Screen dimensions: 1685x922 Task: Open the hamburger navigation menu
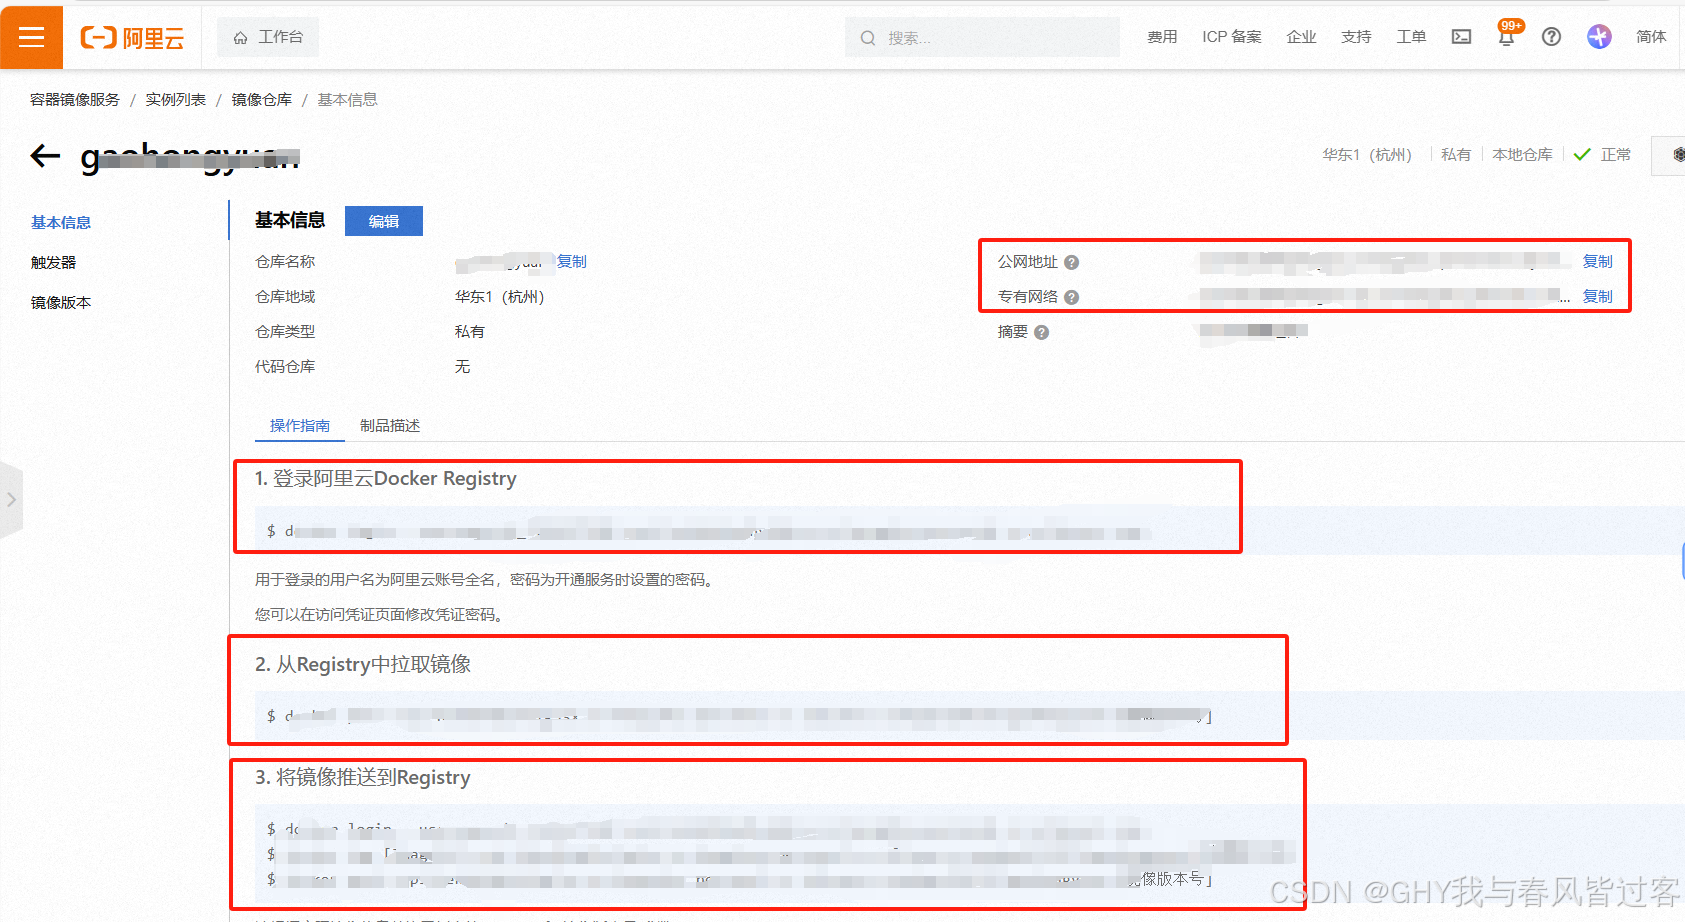32,37
